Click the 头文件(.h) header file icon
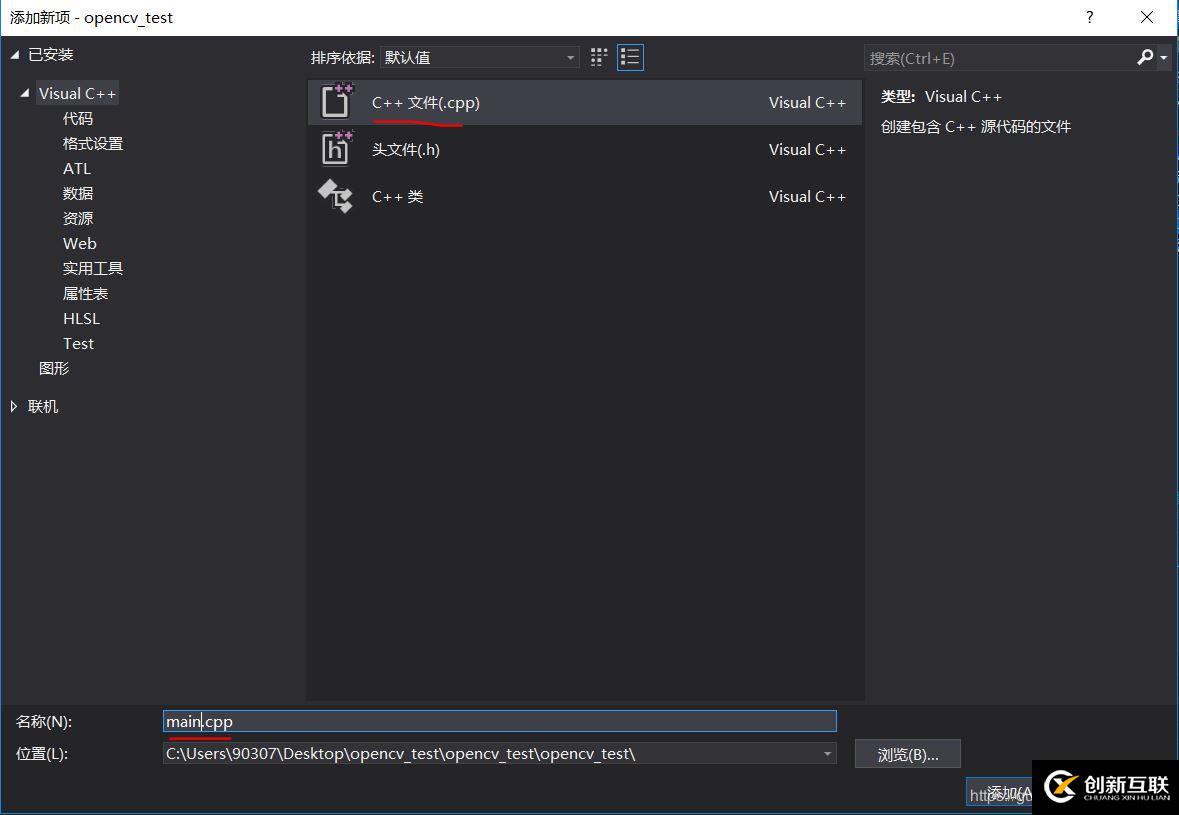Viewport: 1179px width, 815px height. 336,148
